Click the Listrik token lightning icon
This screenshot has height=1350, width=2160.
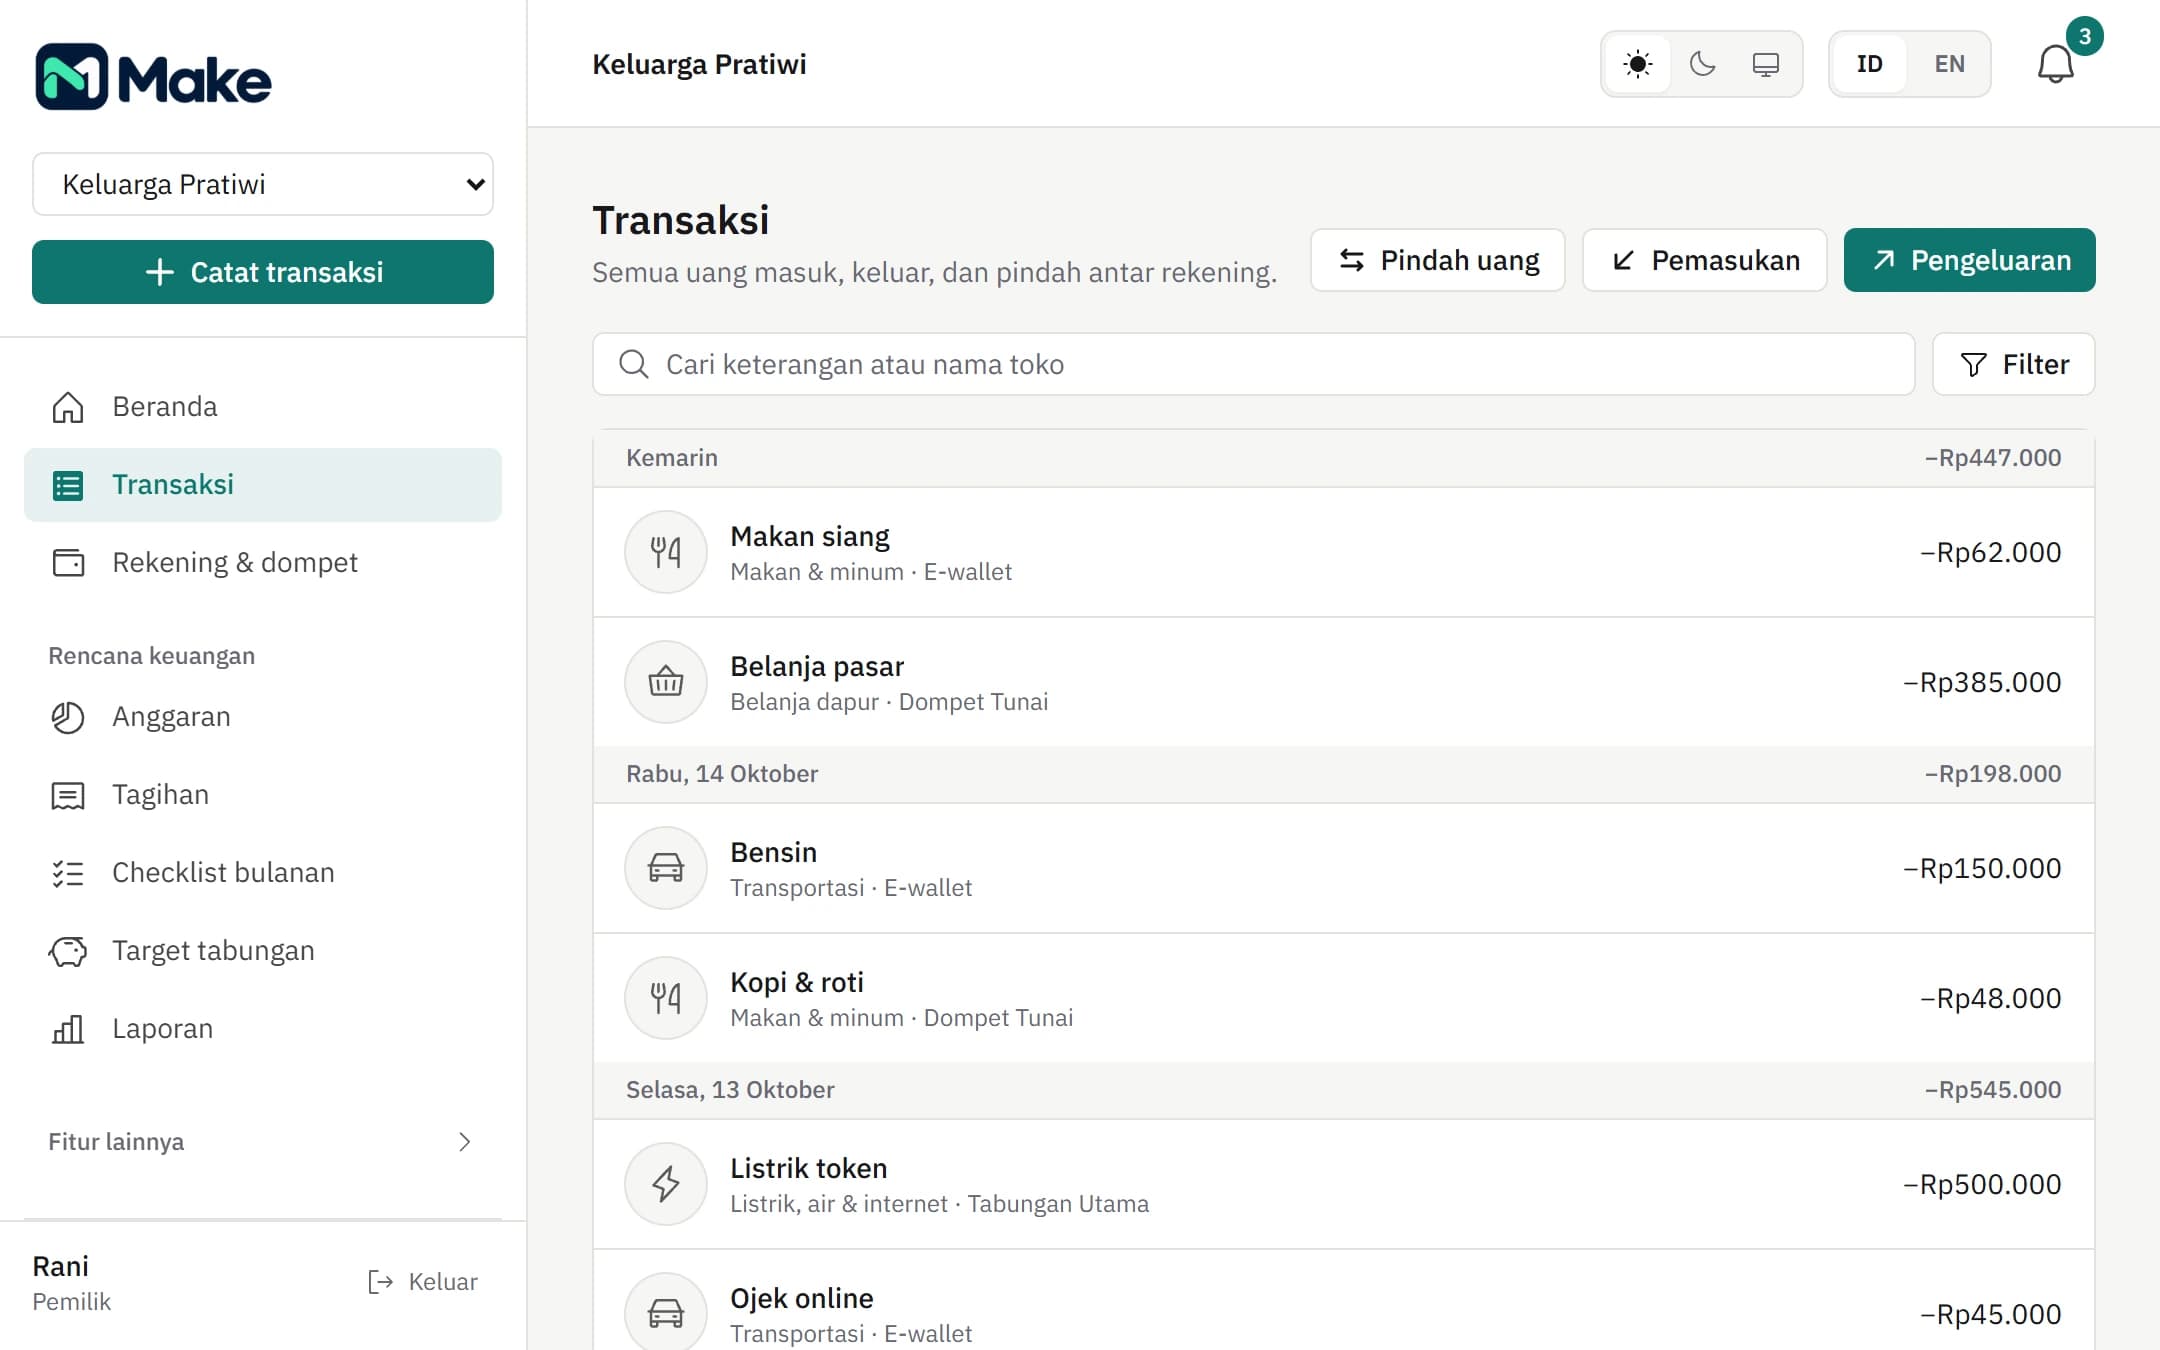coord(666,1184)
